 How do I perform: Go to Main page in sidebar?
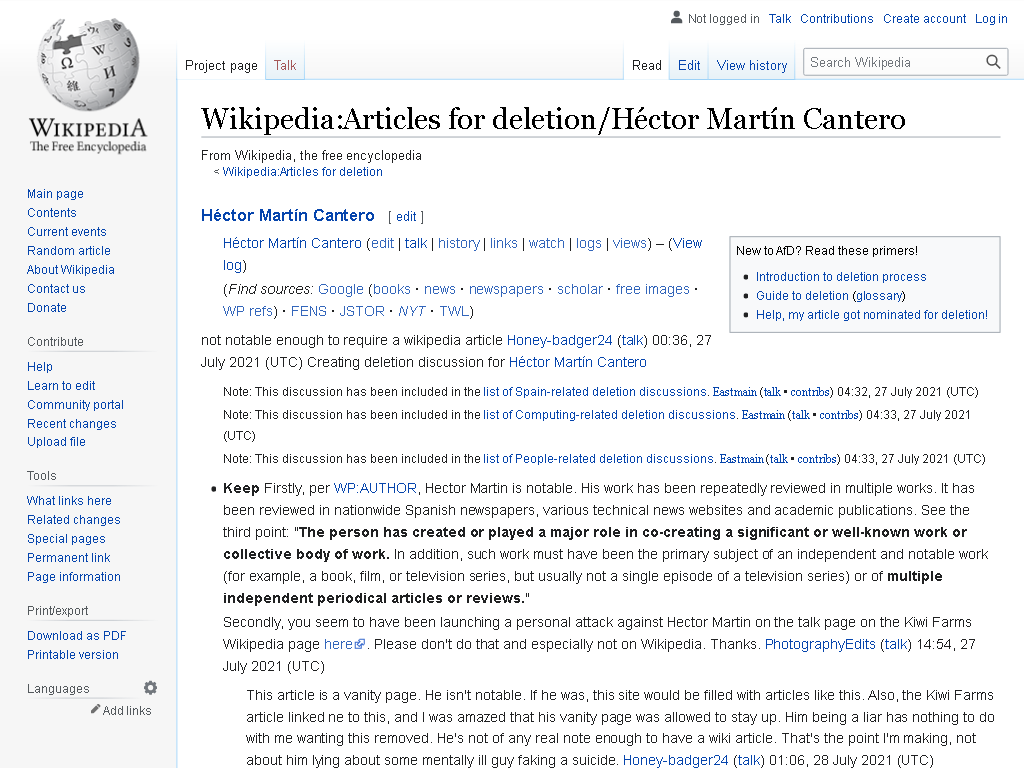point(55,193)
